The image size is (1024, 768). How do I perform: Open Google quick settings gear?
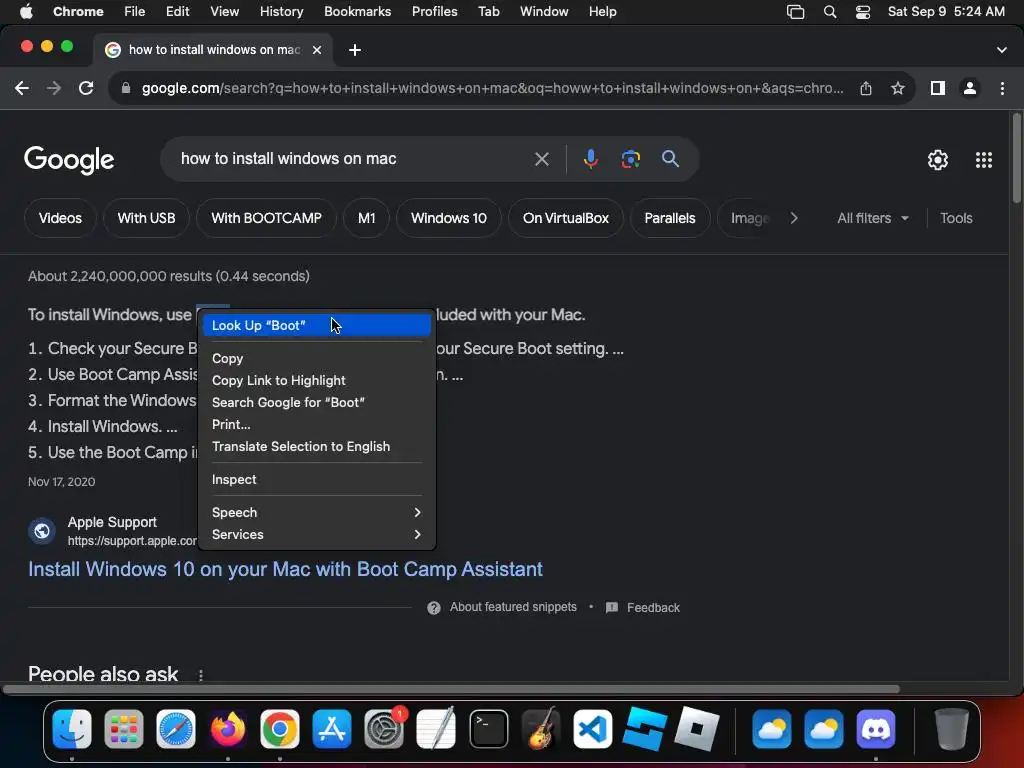coord(938,160)
